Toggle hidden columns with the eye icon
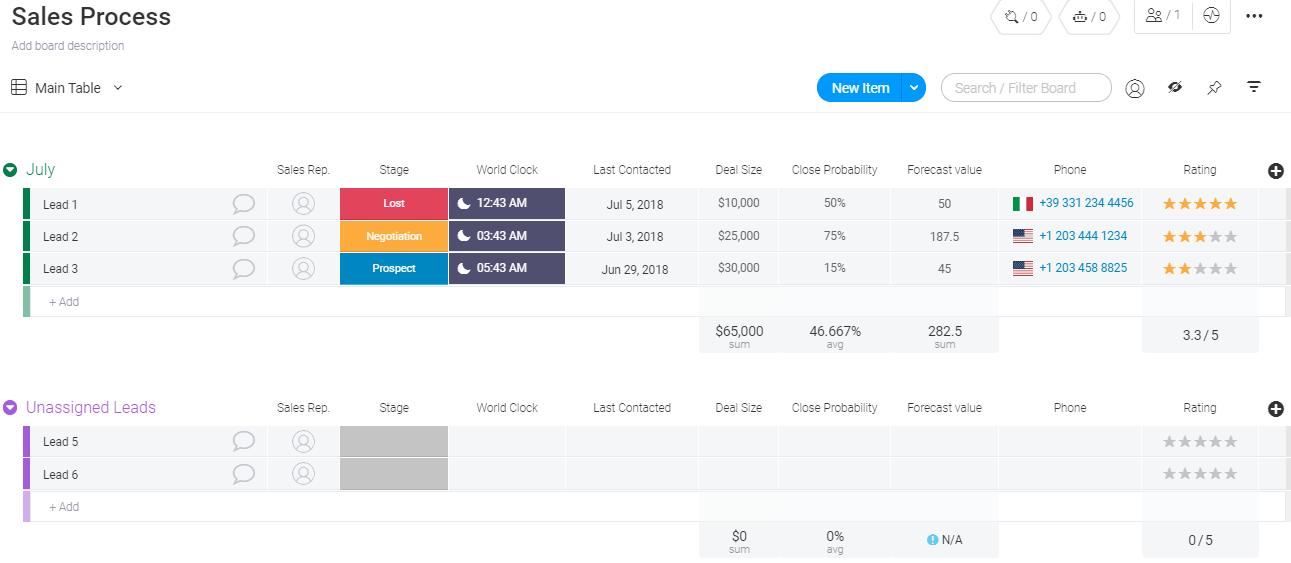 [x=1175, y=88]
